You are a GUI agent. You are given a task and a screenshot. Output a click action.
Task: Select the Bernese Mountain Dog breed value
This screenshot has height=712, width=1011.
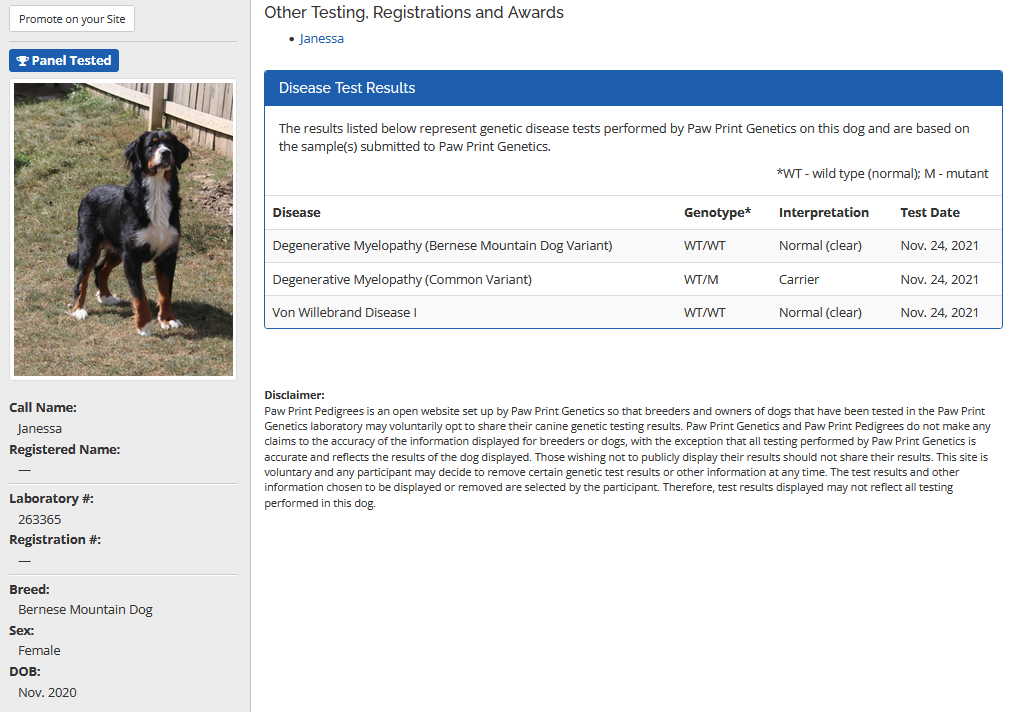pos(85,610)
